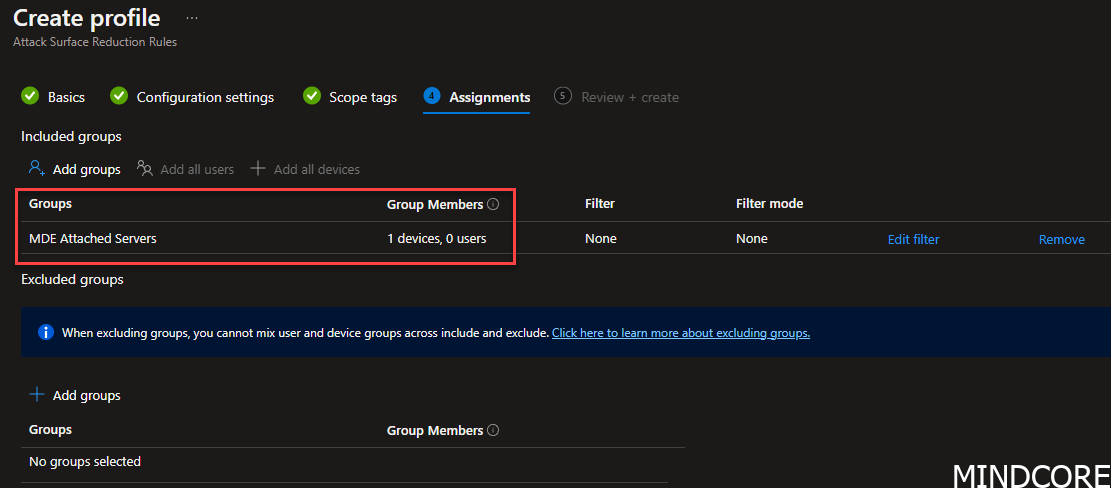Image resolution: width=1111 pixels, height=488 pixels.
Task: Open the learn more about excluding groups link
Action: coord(681,332)
